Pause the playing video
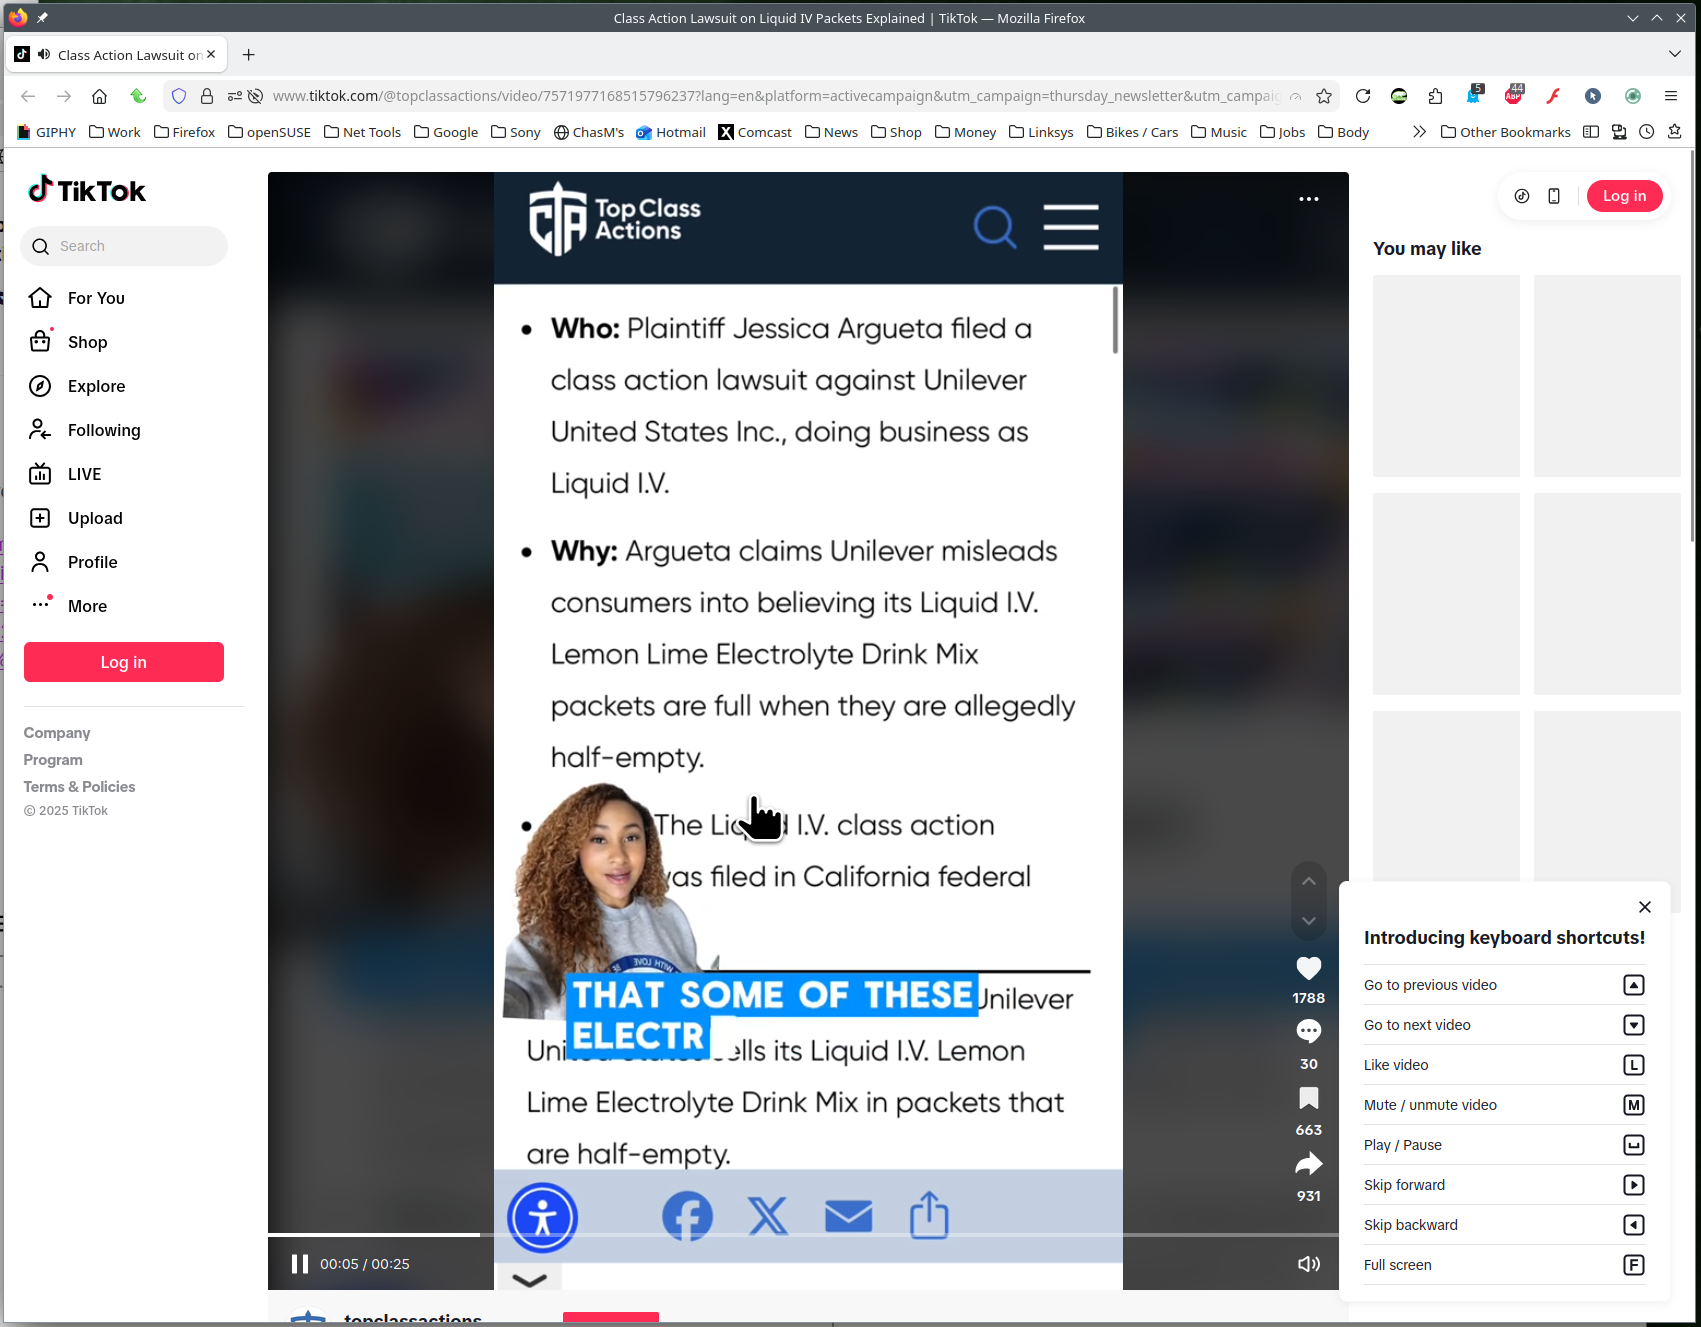 [299, 1264]
